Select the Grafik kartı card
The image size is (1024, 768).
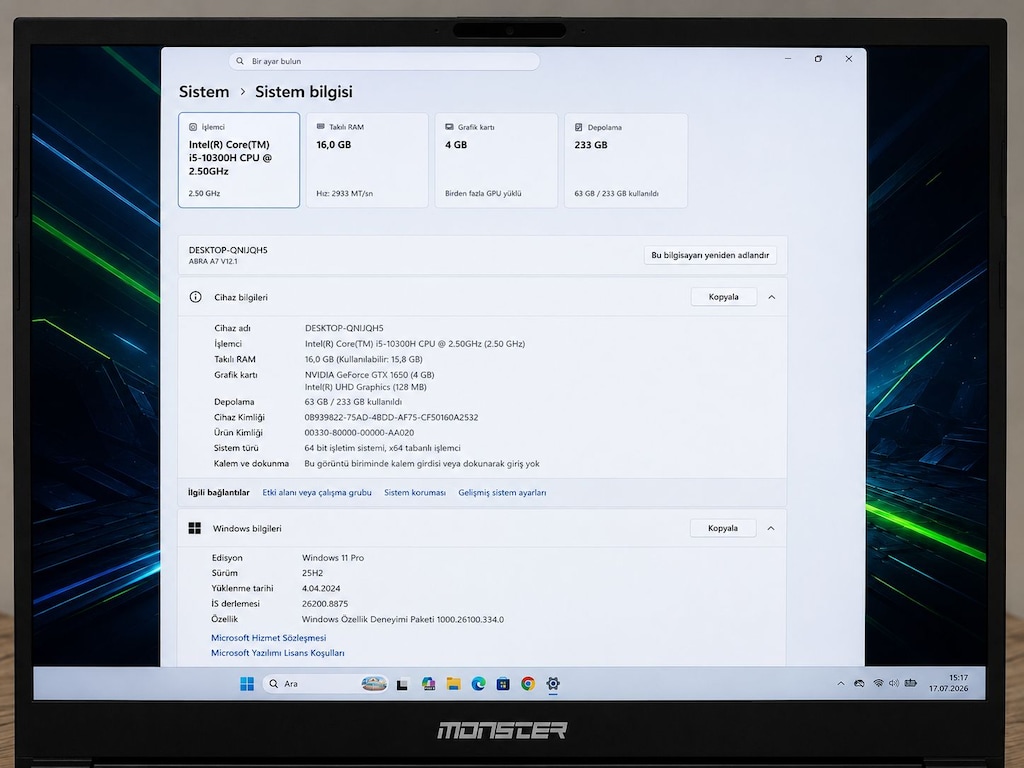coord(496,160)
